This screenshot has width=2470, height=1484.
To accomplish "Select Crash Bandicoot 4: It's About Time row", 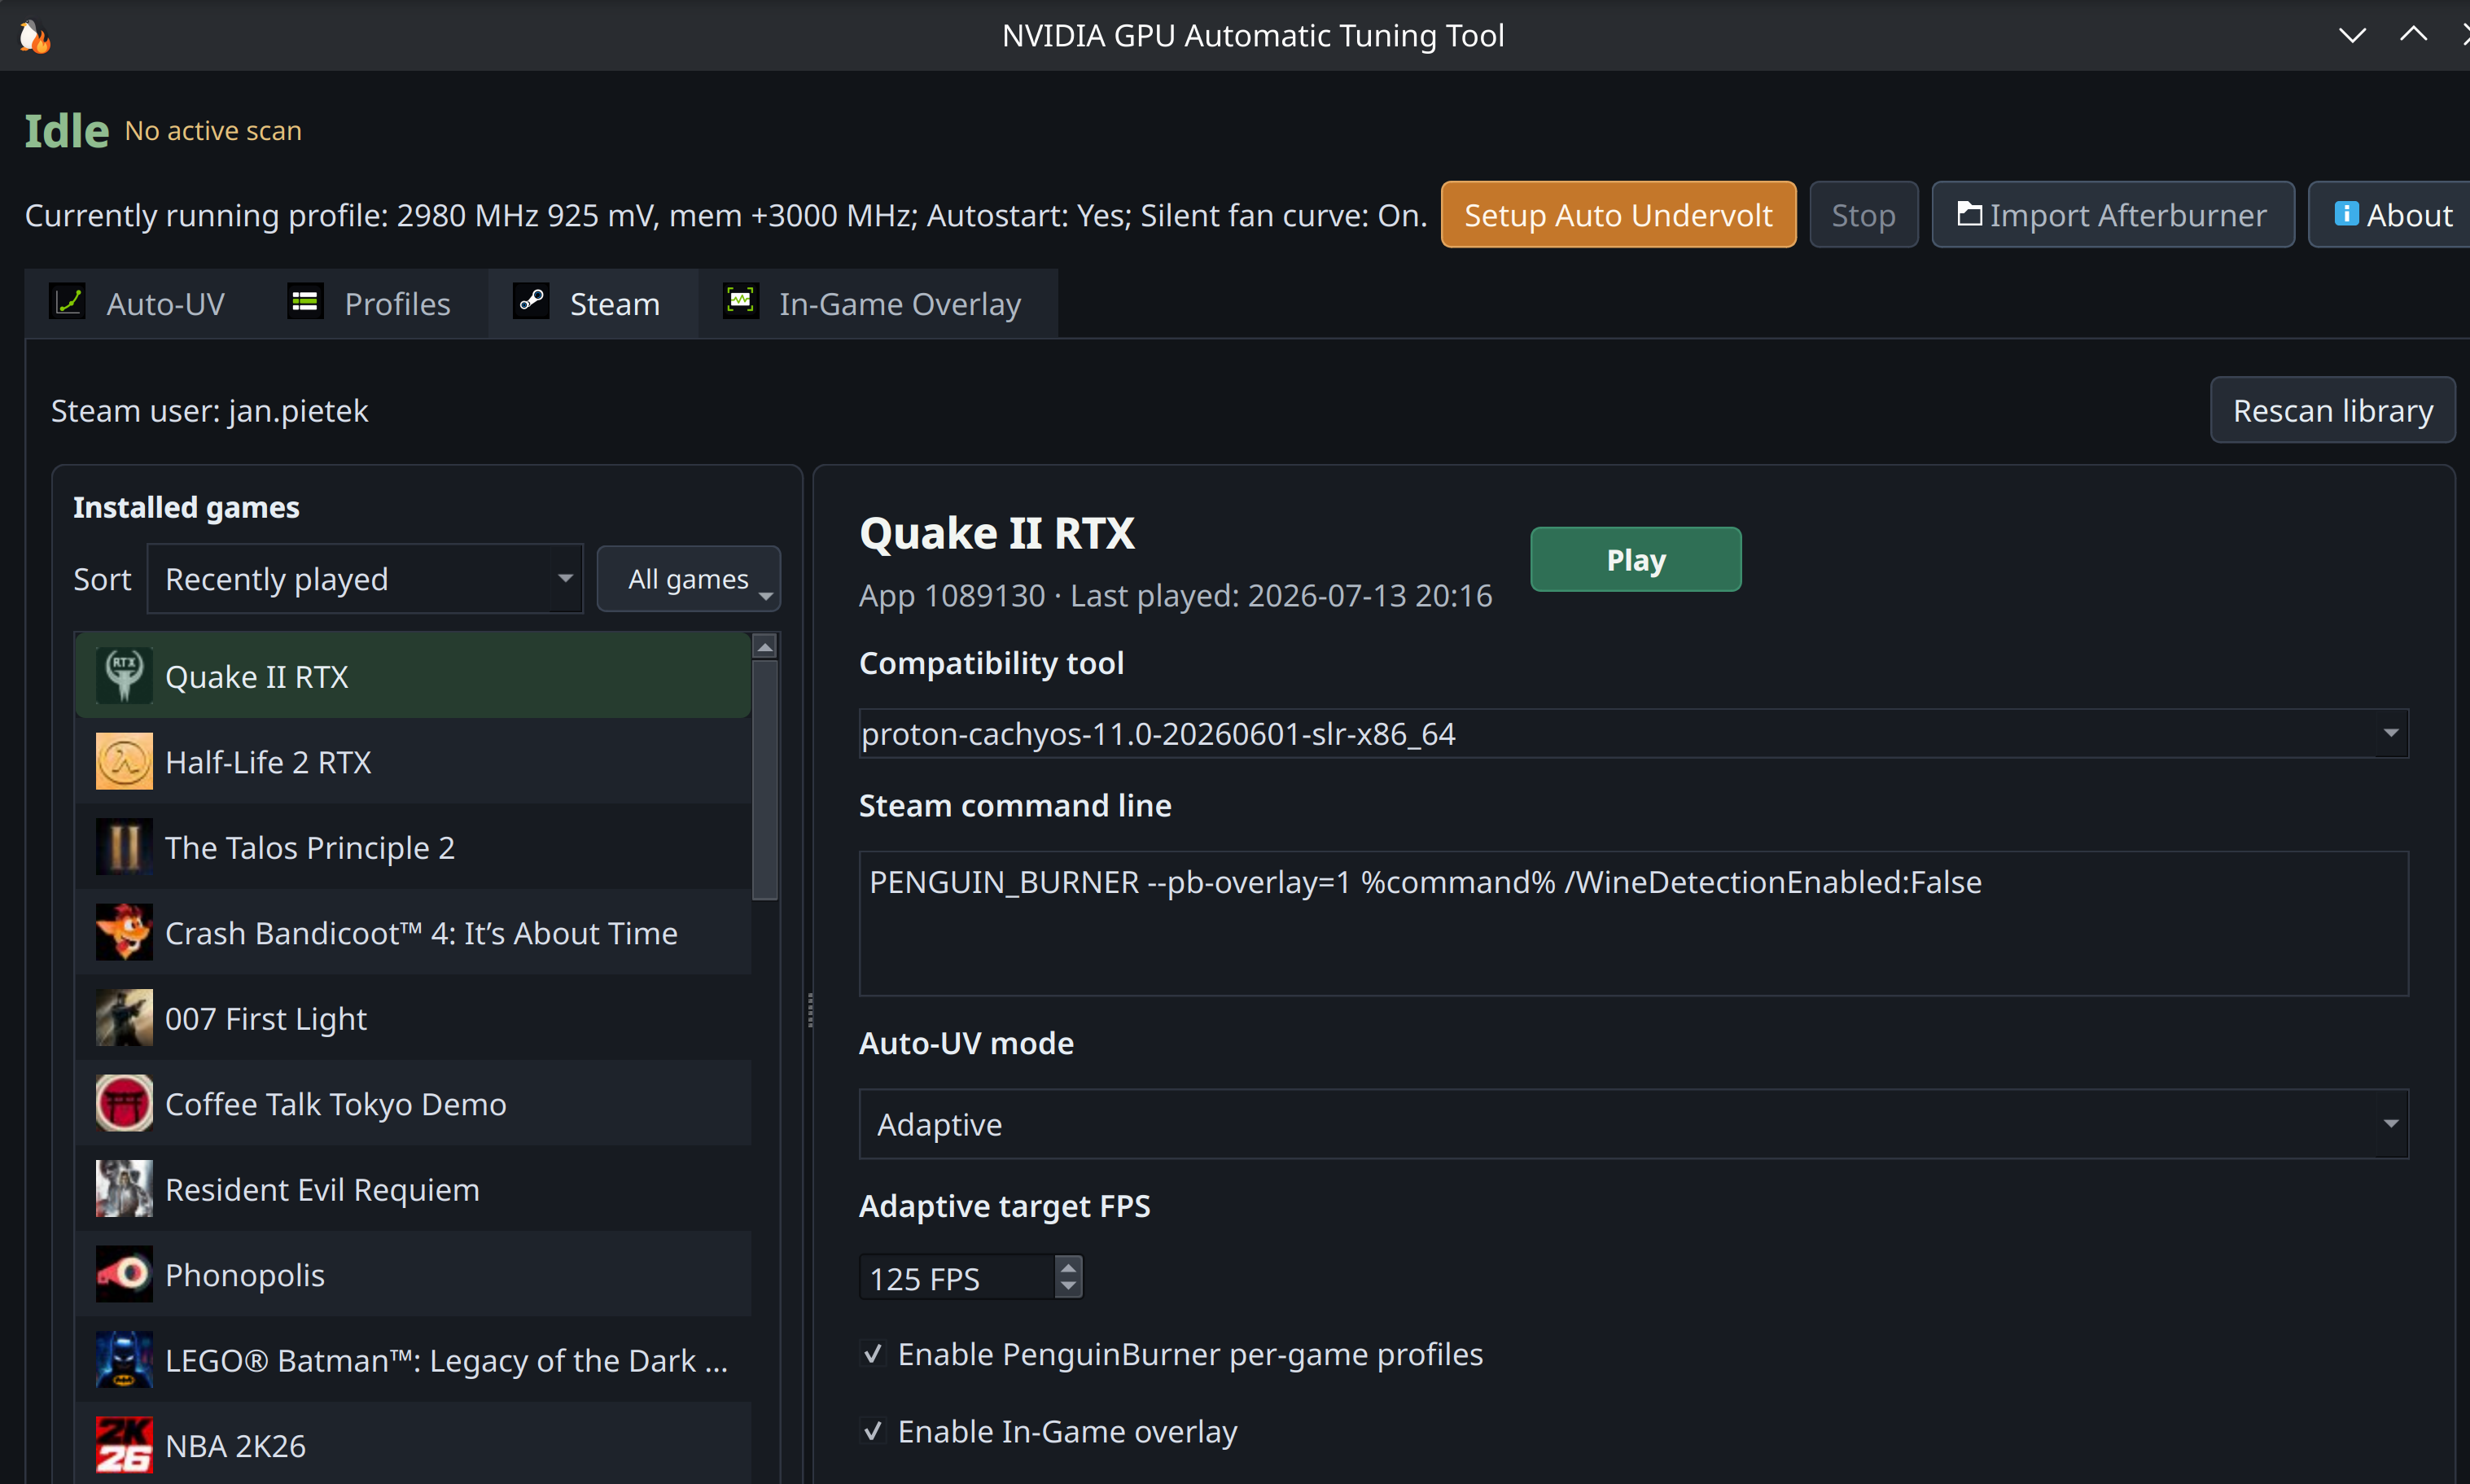I will coord(413,932).
